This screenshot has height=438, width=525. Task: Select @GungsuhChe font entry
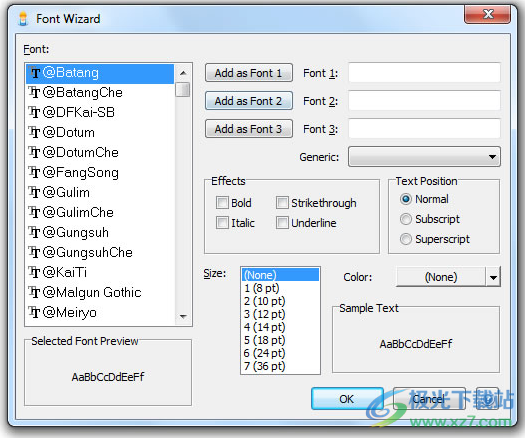100,252
